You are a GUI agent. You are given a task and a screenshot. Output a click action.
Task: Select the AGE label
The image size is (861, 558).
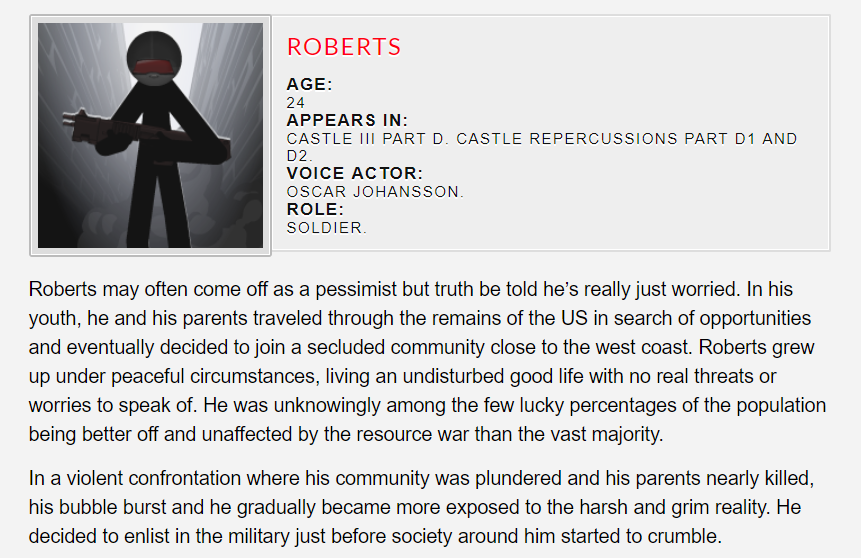tap(309, 85)
